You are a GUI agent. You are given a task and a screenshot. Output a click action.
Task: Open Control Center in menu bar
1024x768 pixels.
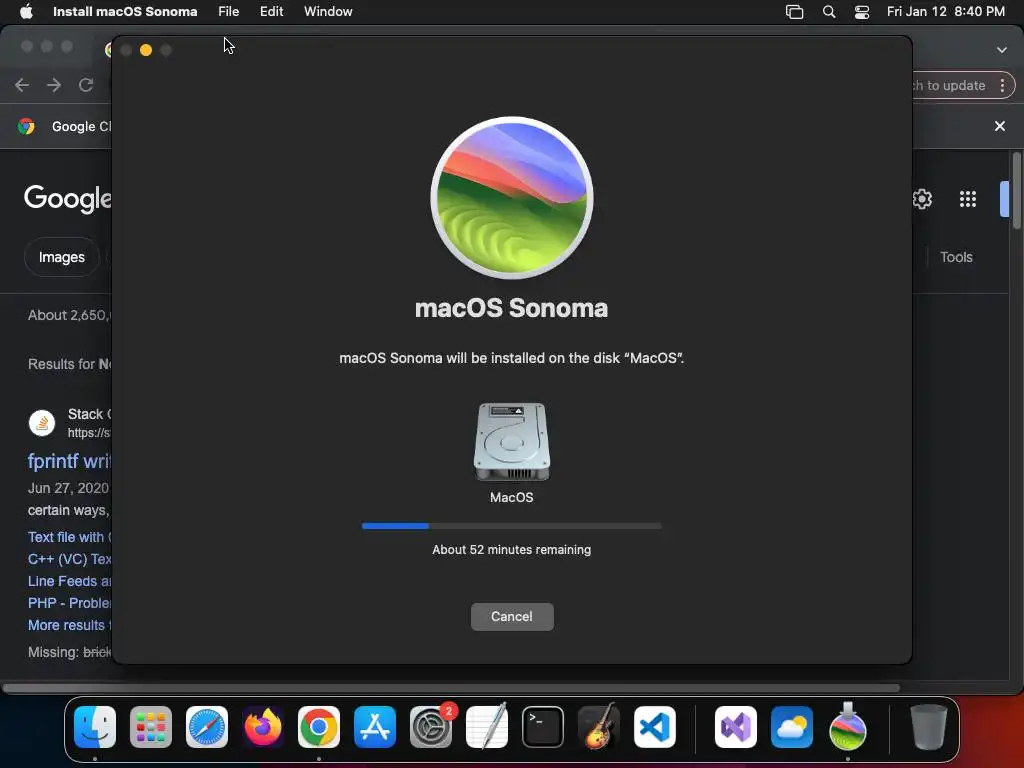coord(862,12)
